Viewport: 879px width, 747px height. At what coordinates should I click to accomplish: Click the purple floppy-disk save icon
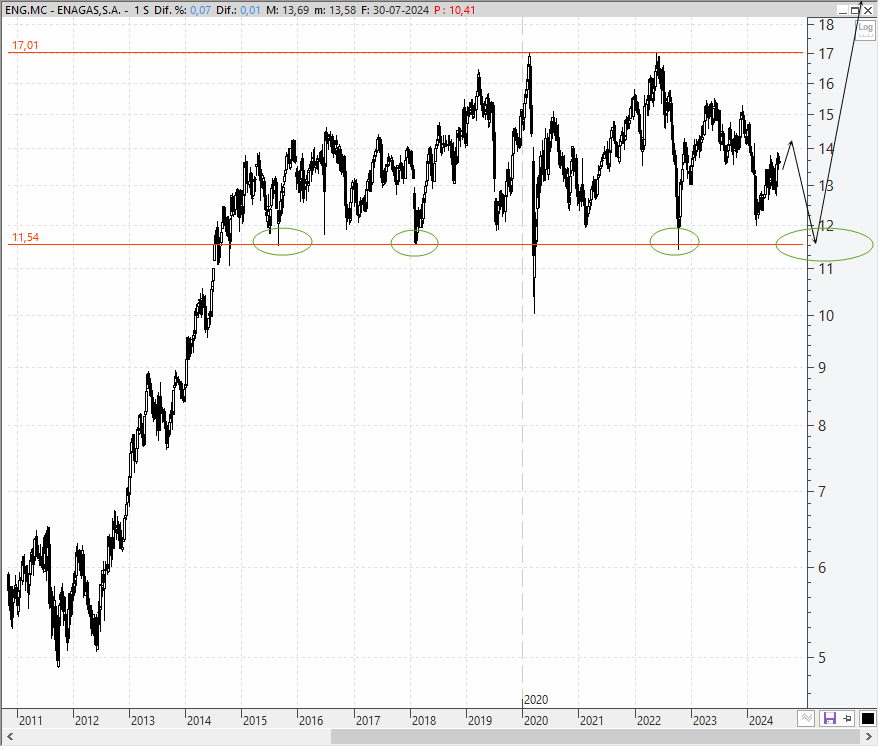tap(830, 718)
